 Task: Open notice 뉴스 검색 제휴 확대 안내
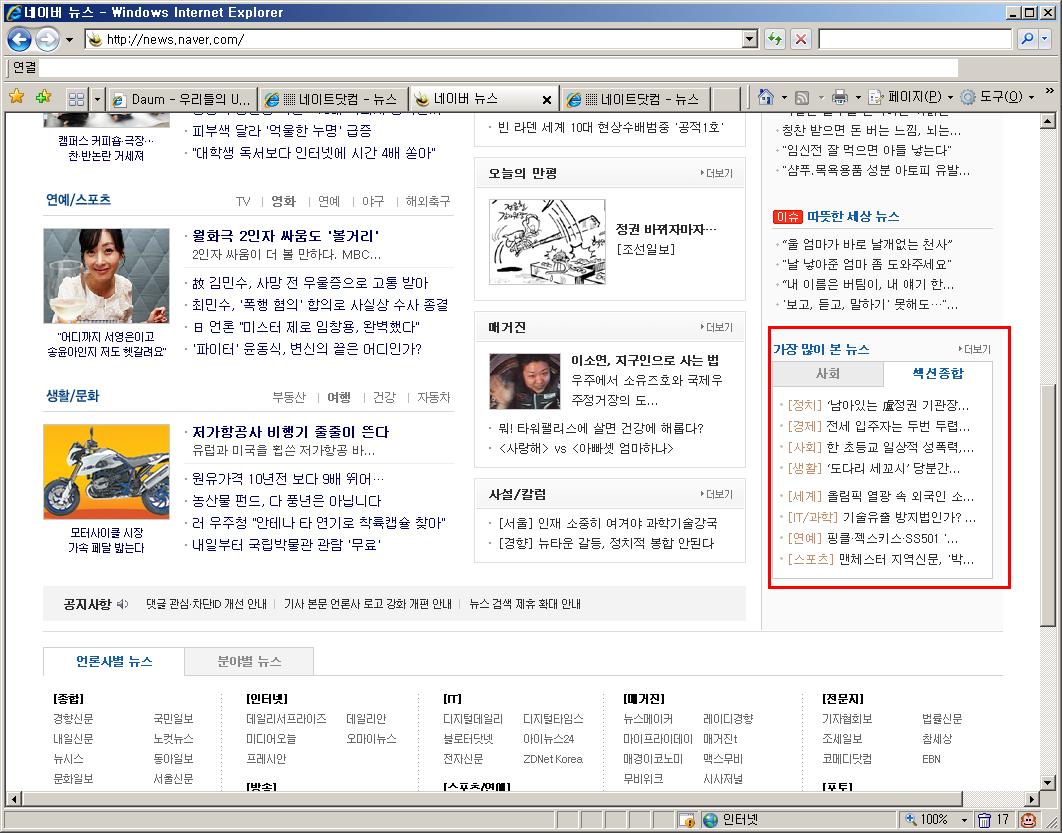[x=525, y=604]
